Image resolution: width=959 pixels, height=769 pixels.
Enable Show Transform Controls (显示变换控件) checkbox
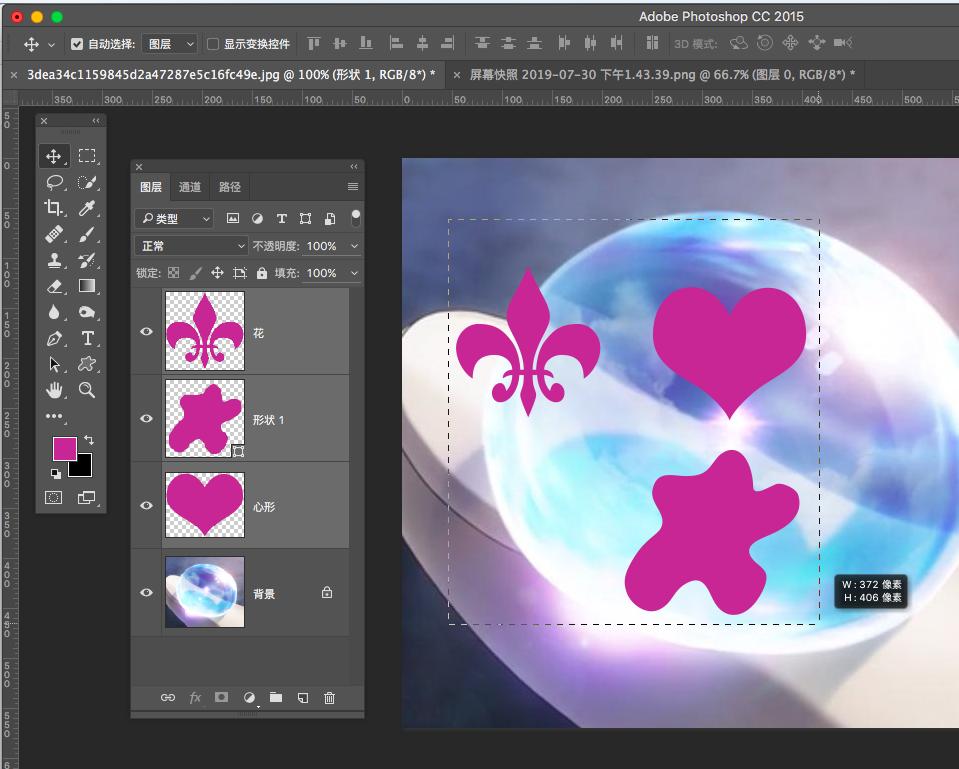coord(212,44)
